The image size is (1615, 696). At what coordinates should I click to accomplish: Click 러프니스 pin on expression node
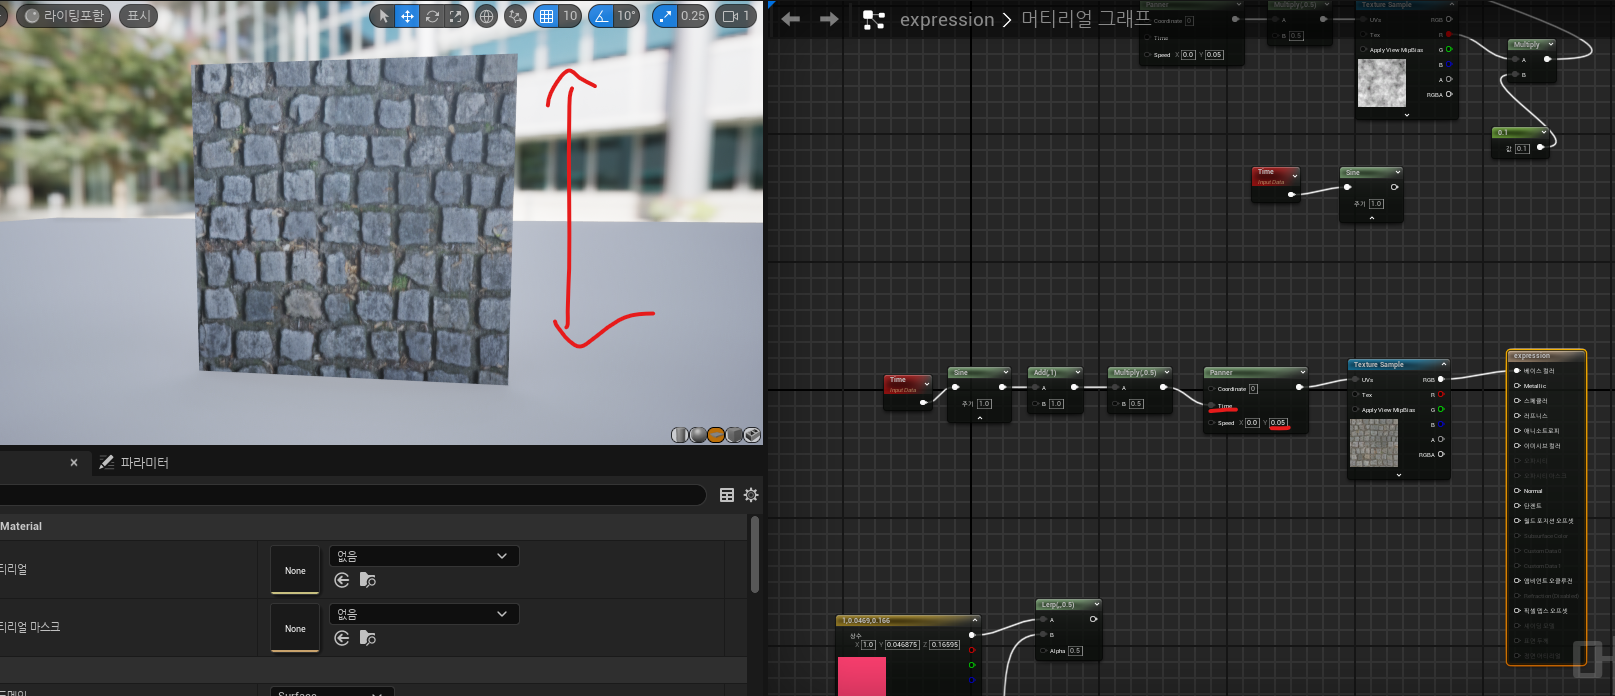[1517, 416]
